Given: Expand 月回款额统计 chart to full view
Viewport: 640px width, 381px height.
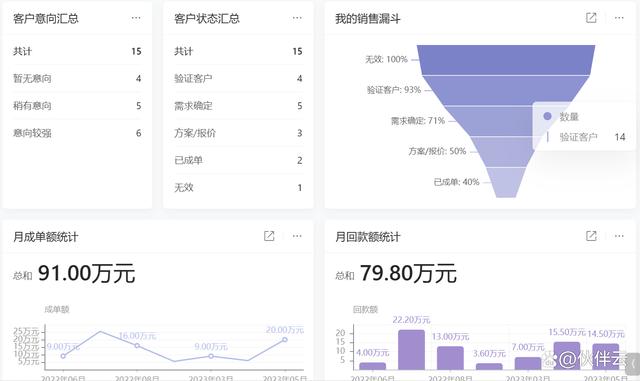Looking at the screenshot, I should point(591,236).
